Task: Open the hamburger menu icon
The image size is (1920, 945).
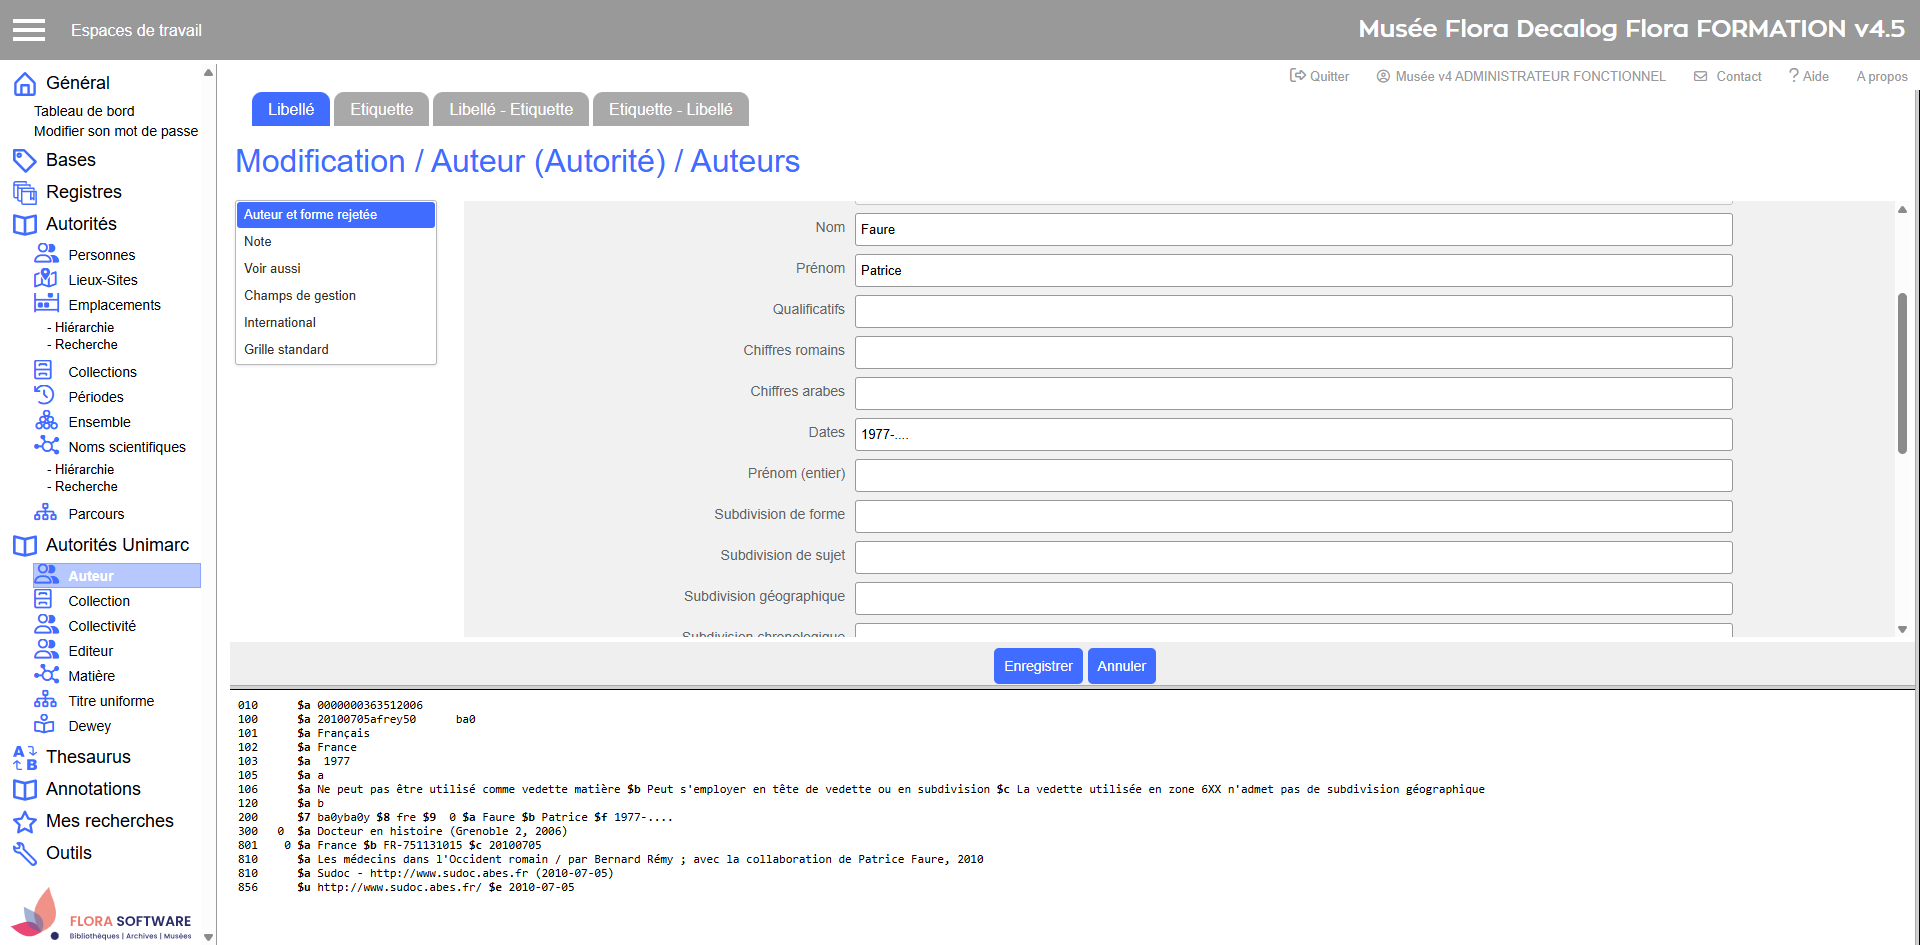Action: click(x=28, y=30)
